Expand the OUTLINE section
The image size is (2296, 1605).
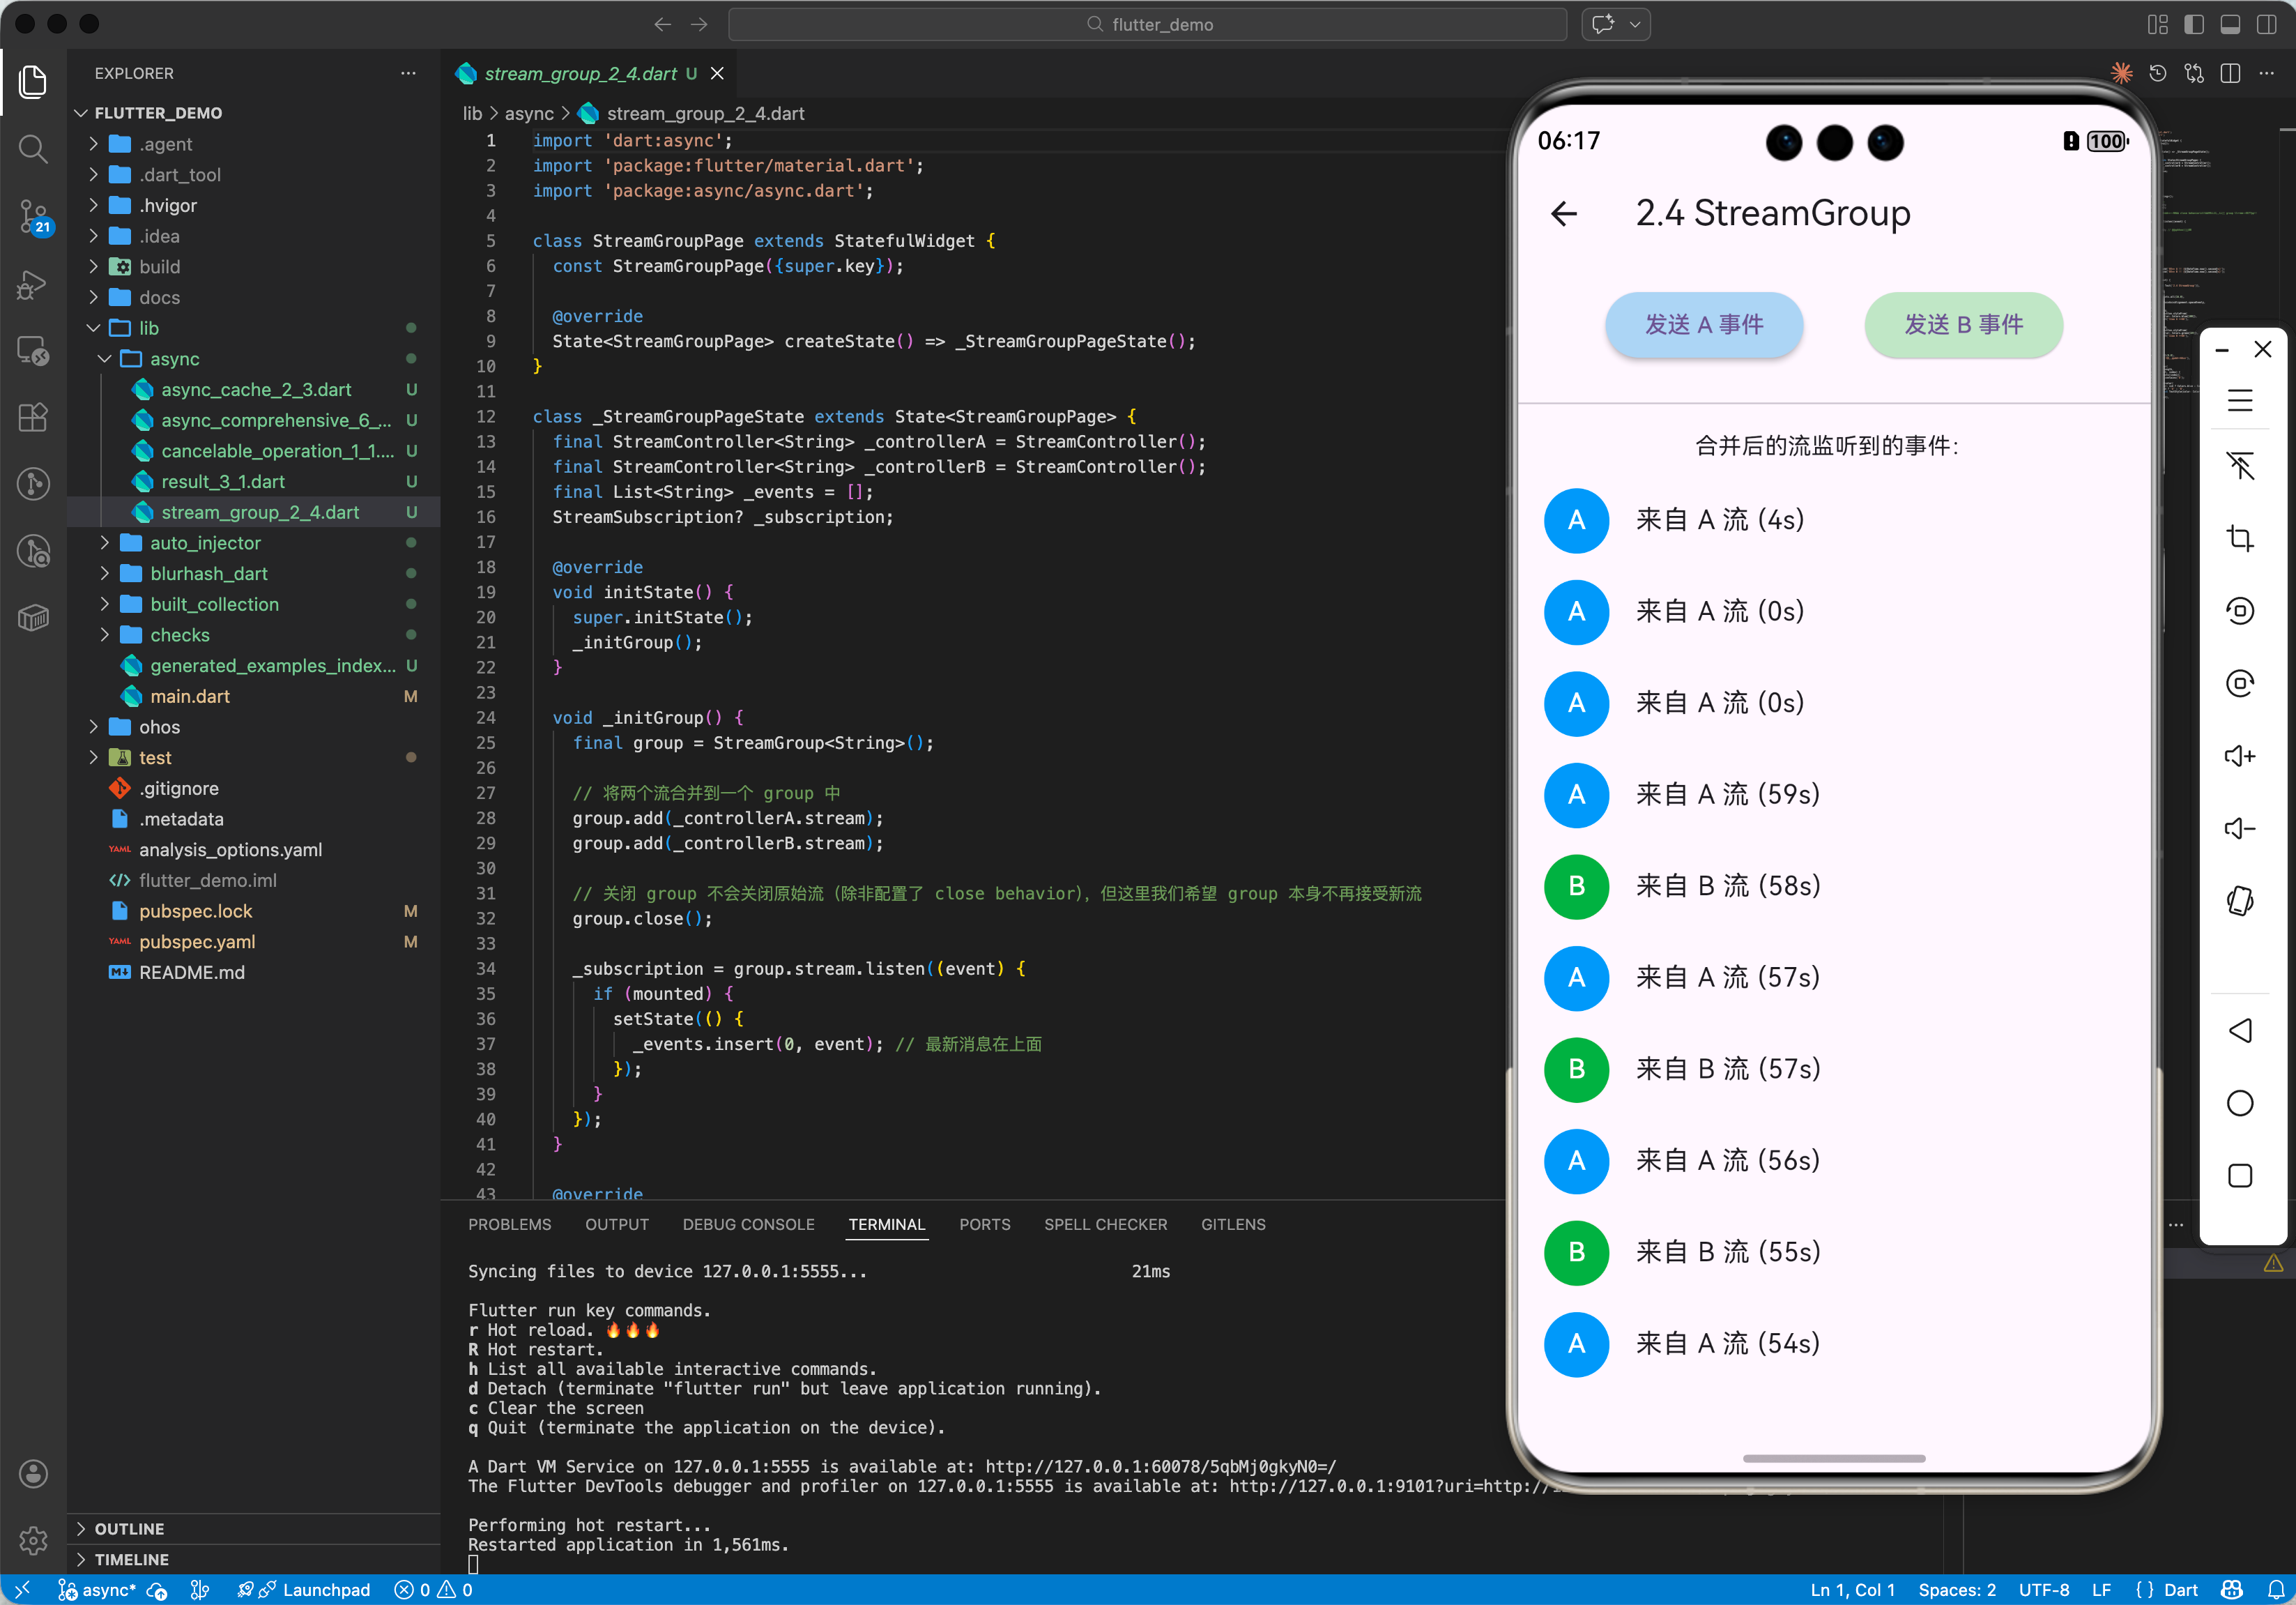[129, 1528]
